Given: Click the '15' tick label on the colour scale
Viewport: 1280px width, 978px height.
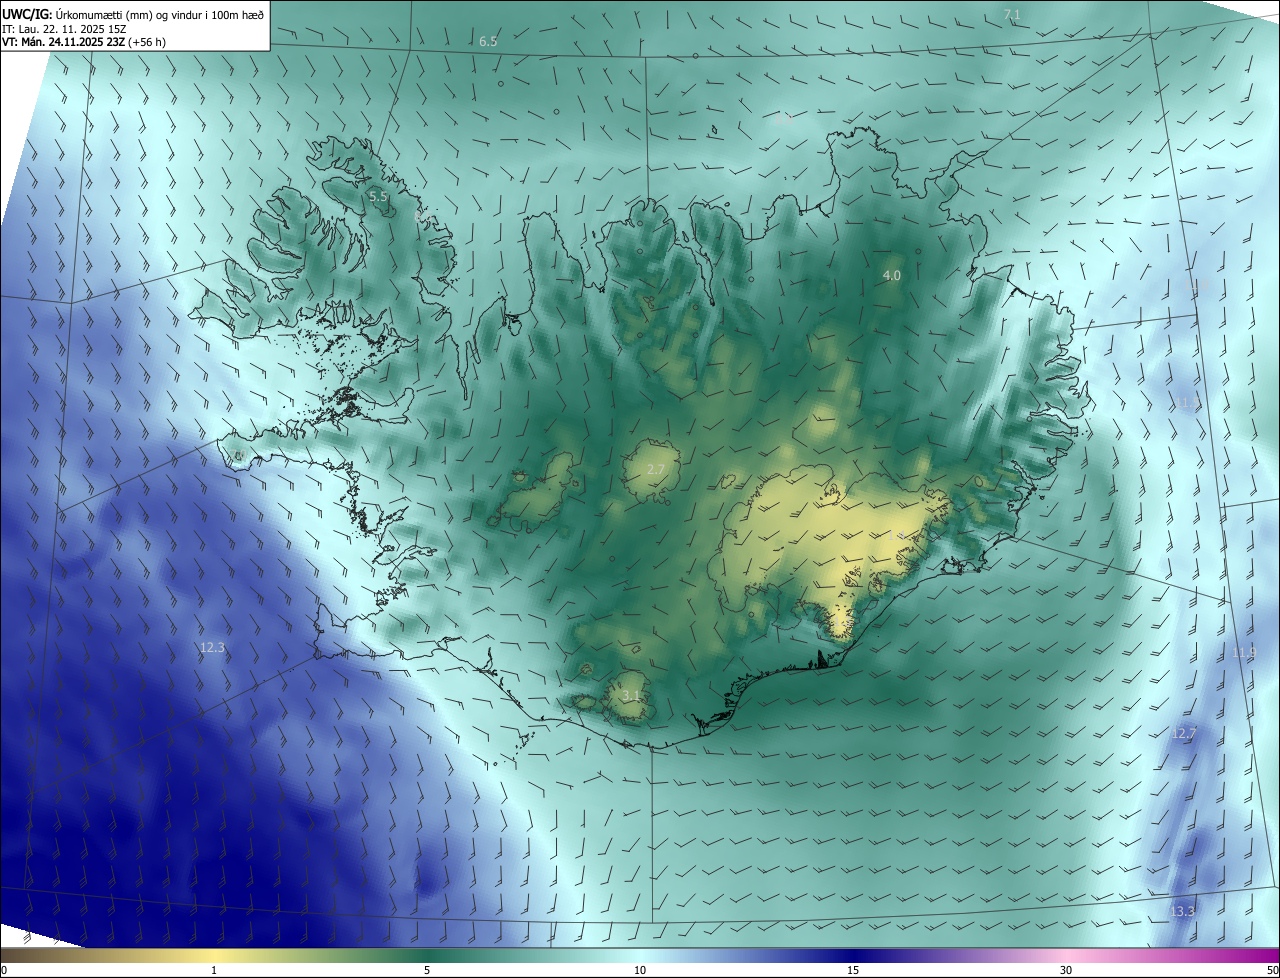Looking at the screenshot, I should click(x=853, y=970).
